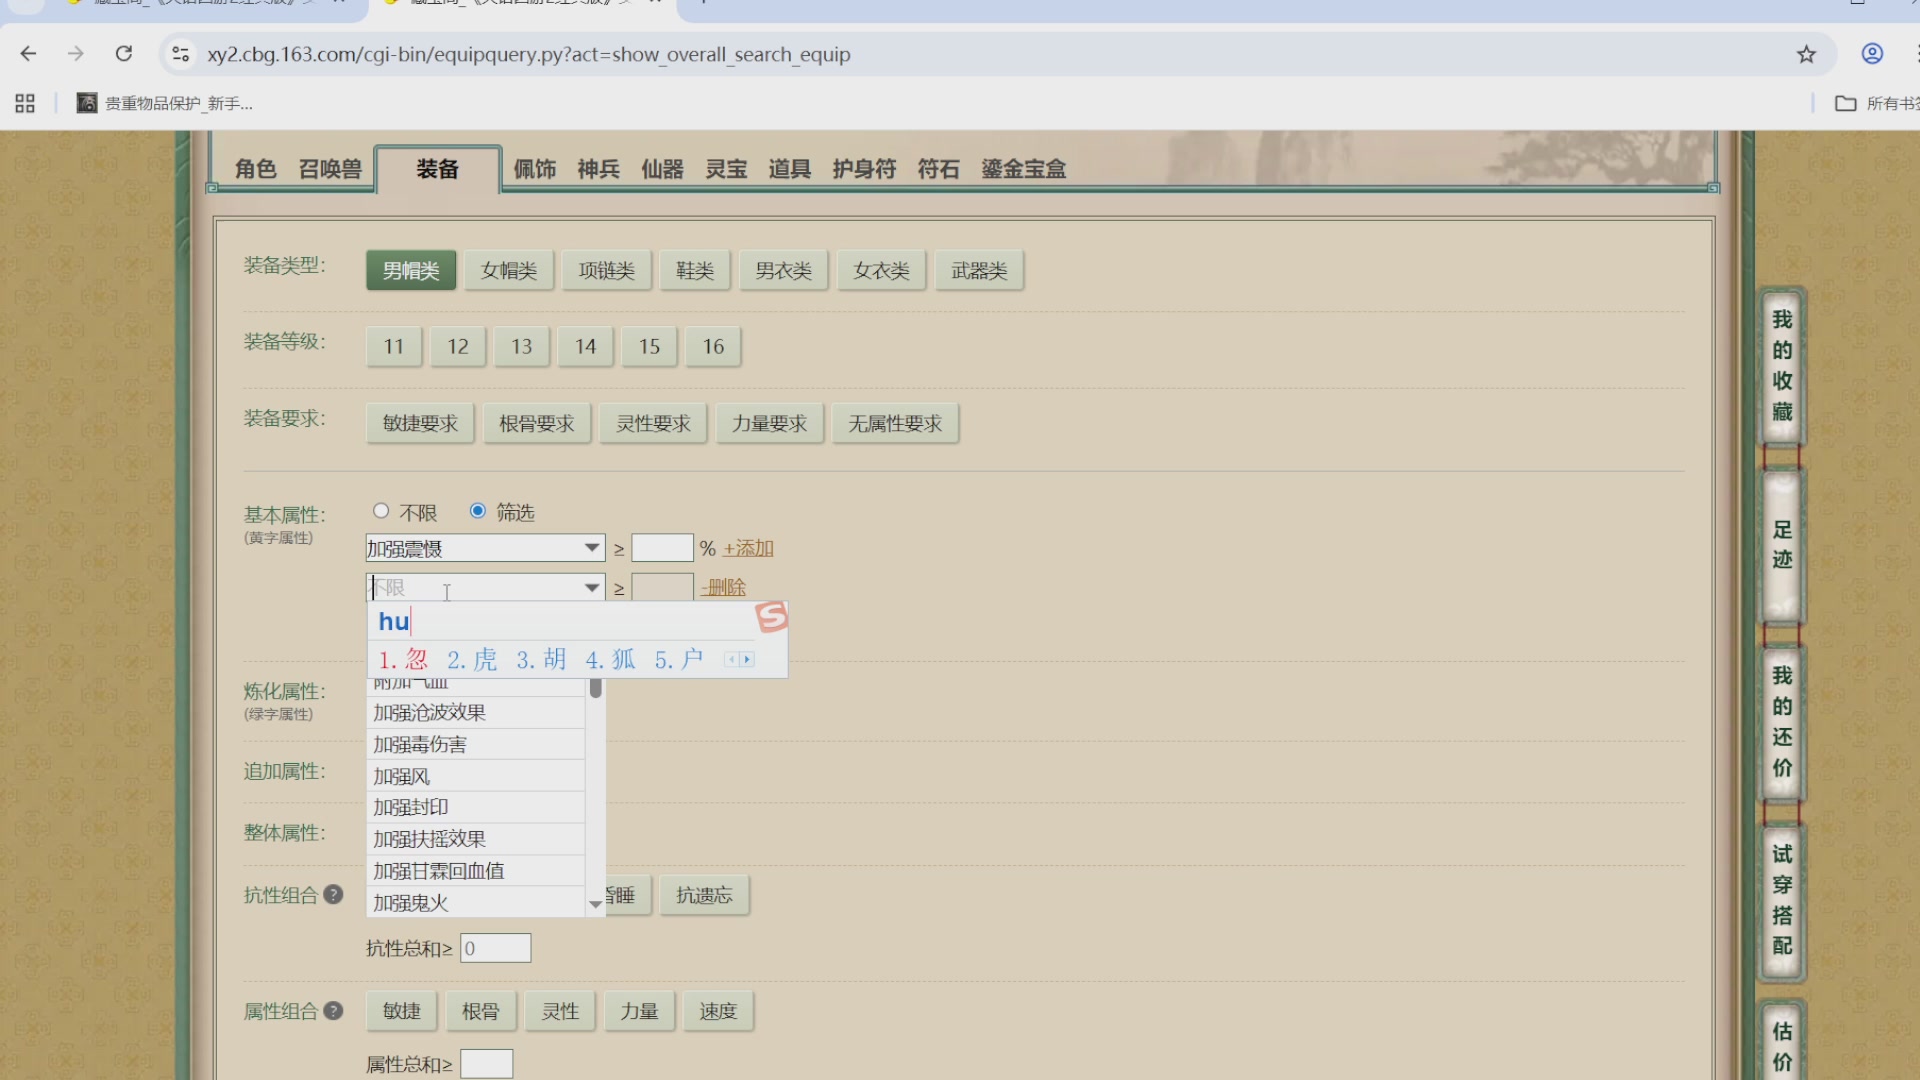
Task: Toggle the 男帽类 equipment type button
Action: 411,270
